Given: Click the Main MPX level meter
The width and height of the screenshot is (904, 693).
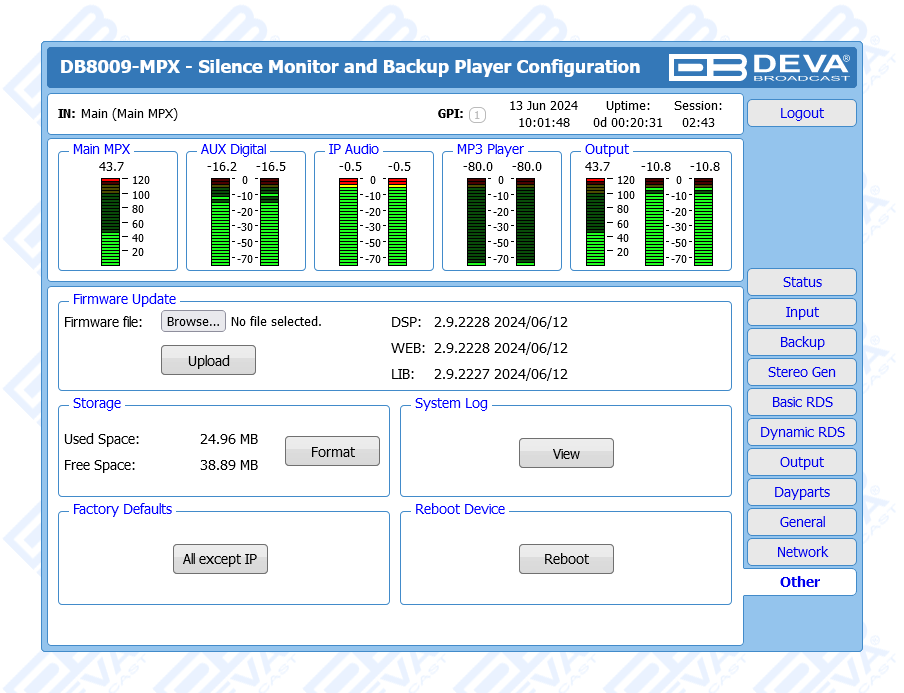Looking at the screenshot, I should click(x=110, y=221).
